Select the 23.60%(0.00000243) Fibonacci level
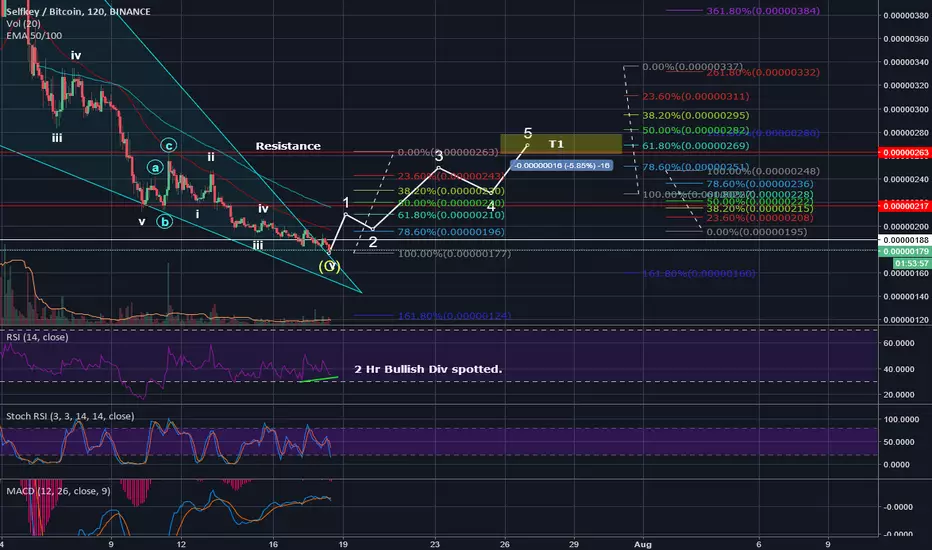The height and width of the screenshot is (550, 932). tap(451, 176)
